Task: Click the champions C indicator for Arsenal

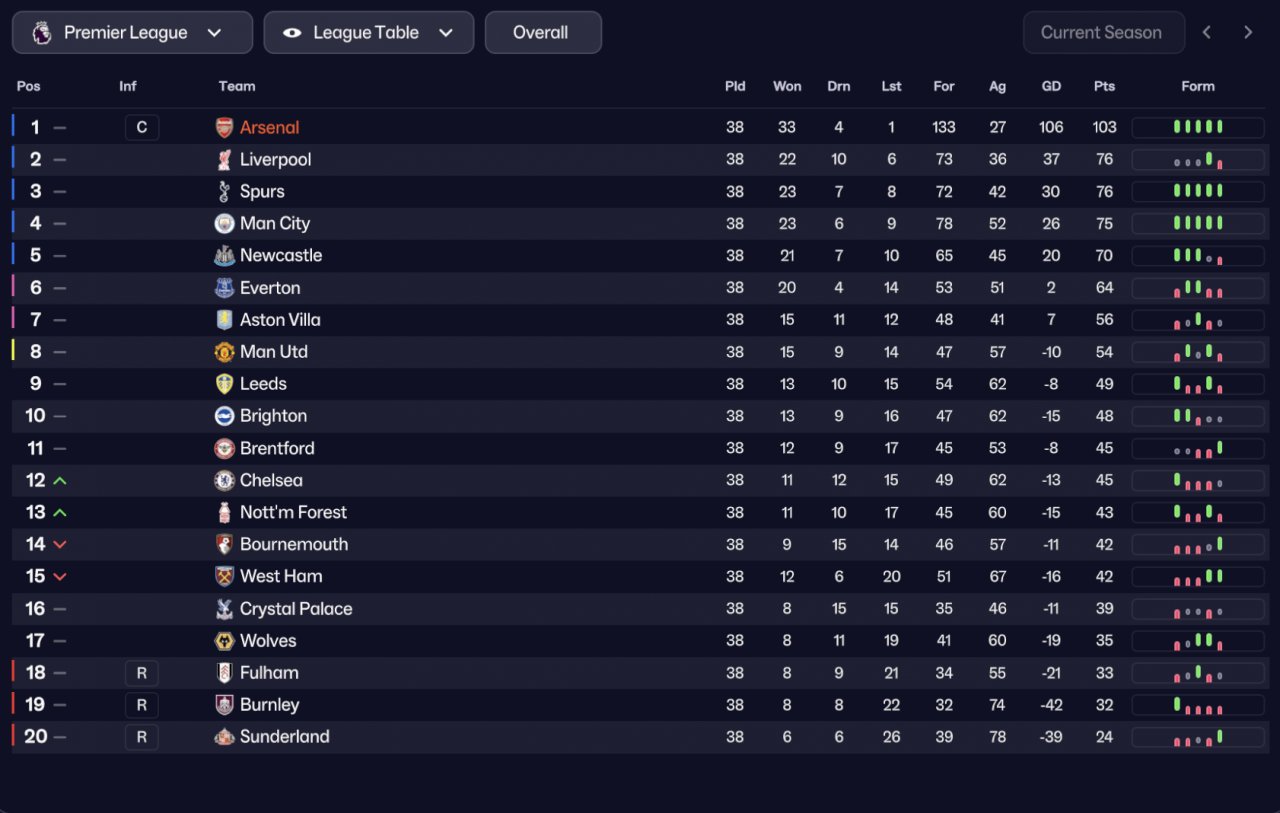Action: point(142,128)
